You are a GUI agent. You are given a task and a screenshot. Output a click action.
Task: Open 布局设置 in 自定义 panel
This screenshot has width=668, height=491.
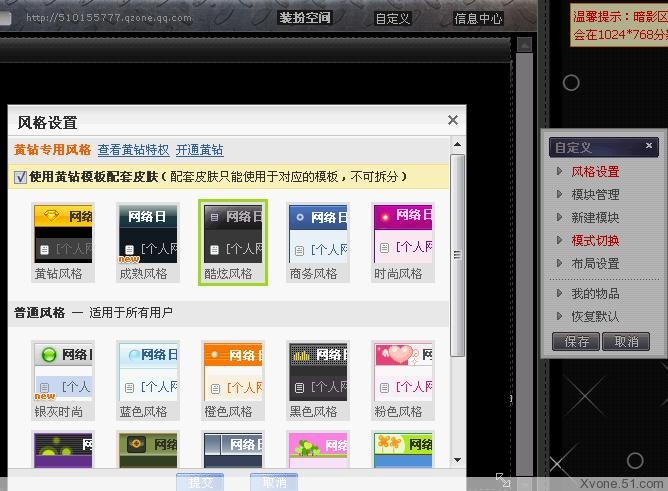click(595, 264)
